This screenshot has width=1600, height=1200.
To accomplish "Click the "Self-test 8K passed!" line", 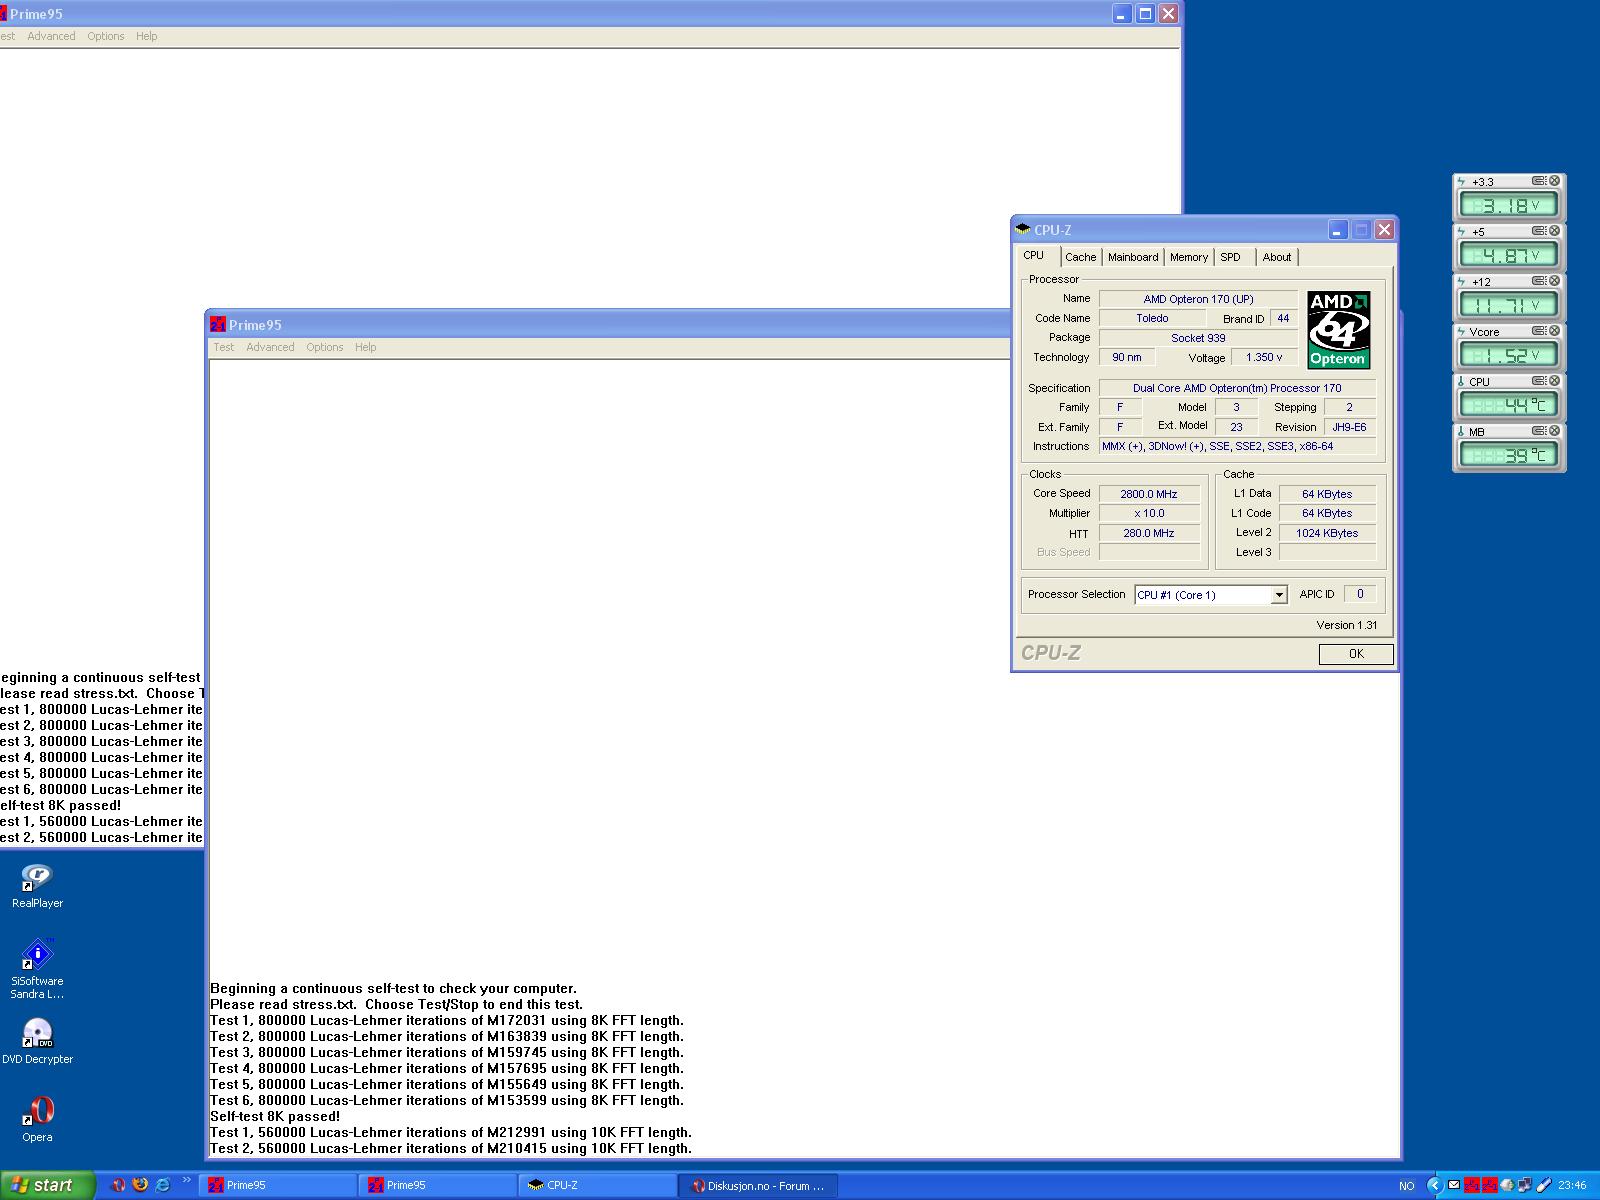I will [275, 1116].
